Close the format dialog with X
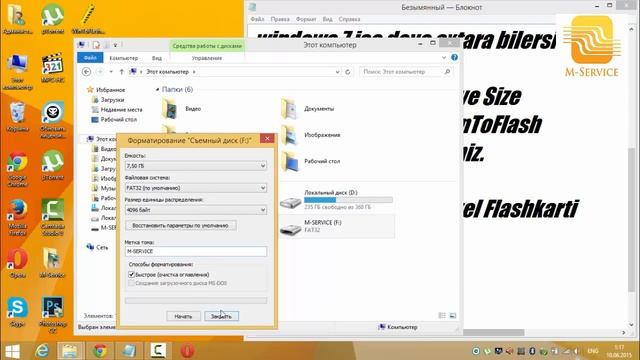The height and width of the screenshot is (360, 640). tap(267, 139)
